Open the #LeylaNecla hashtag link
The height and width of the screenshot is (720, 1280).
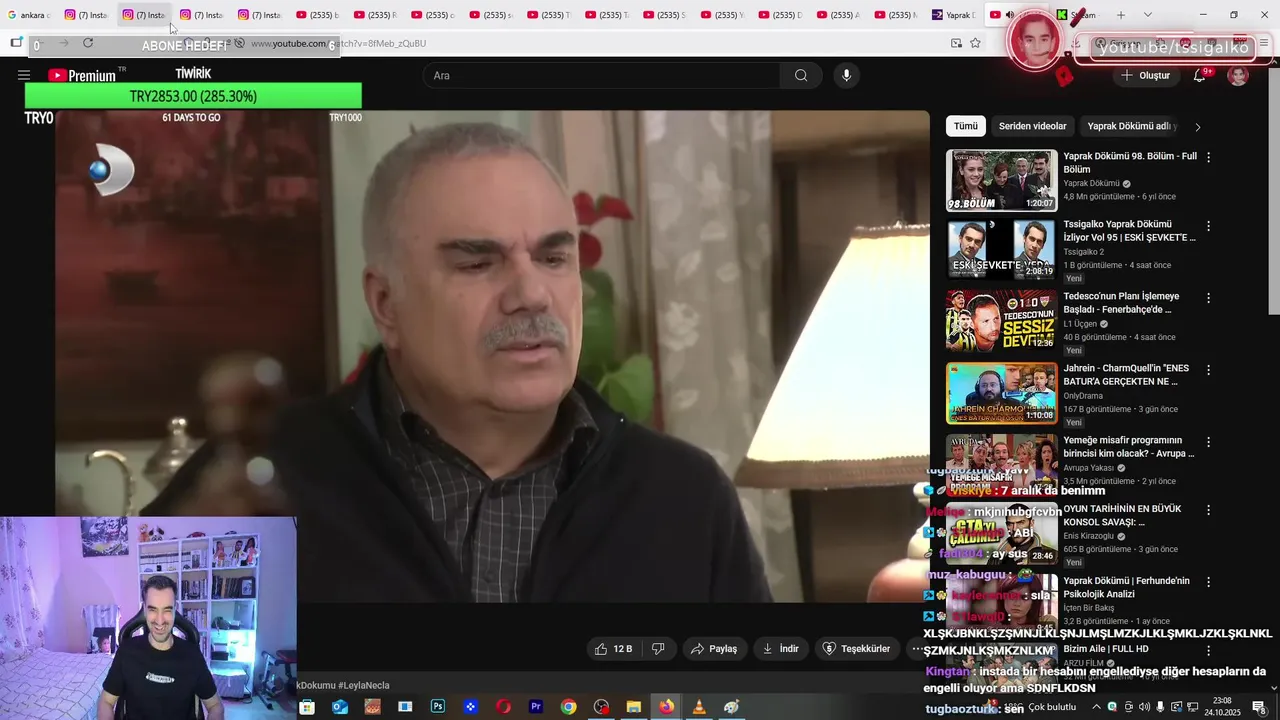(364, 685)
